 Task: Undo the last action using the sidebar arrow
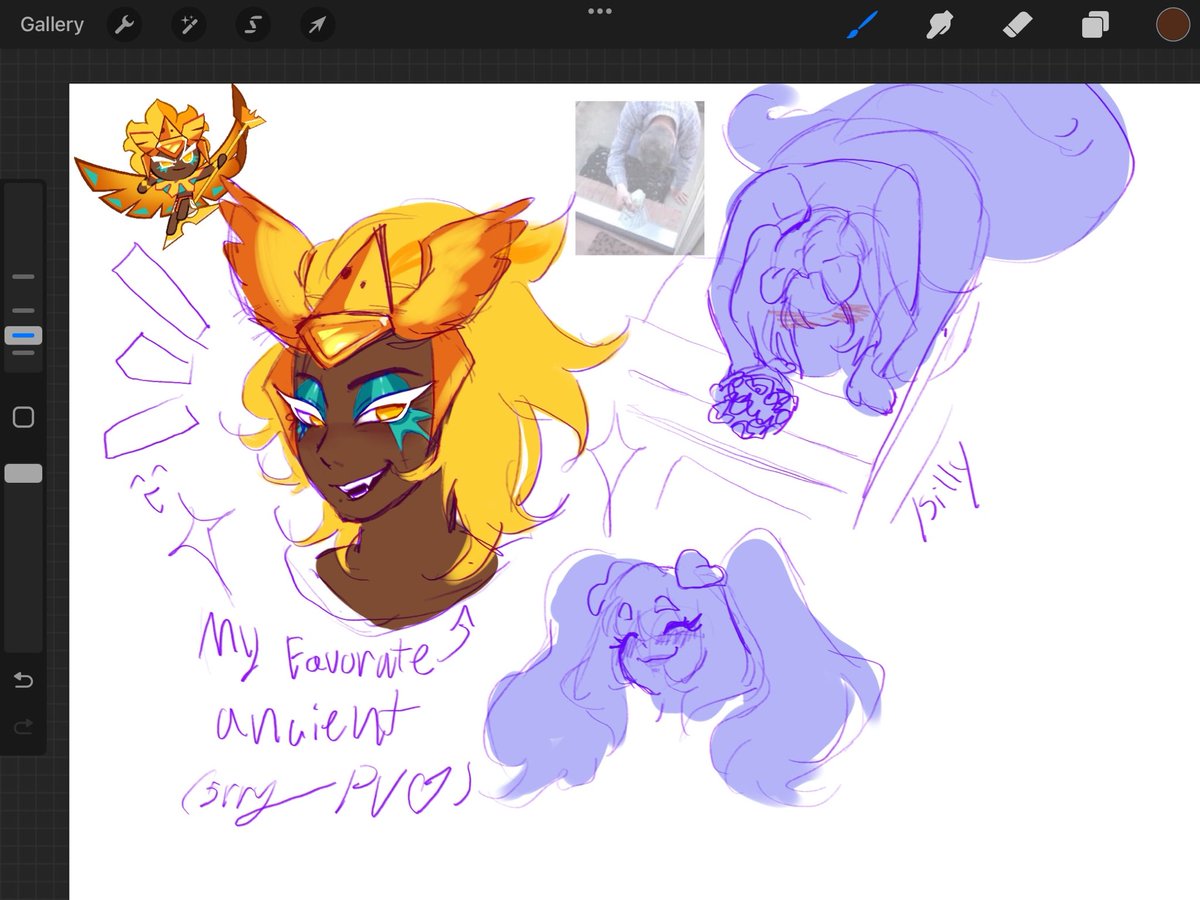(23, 681)
